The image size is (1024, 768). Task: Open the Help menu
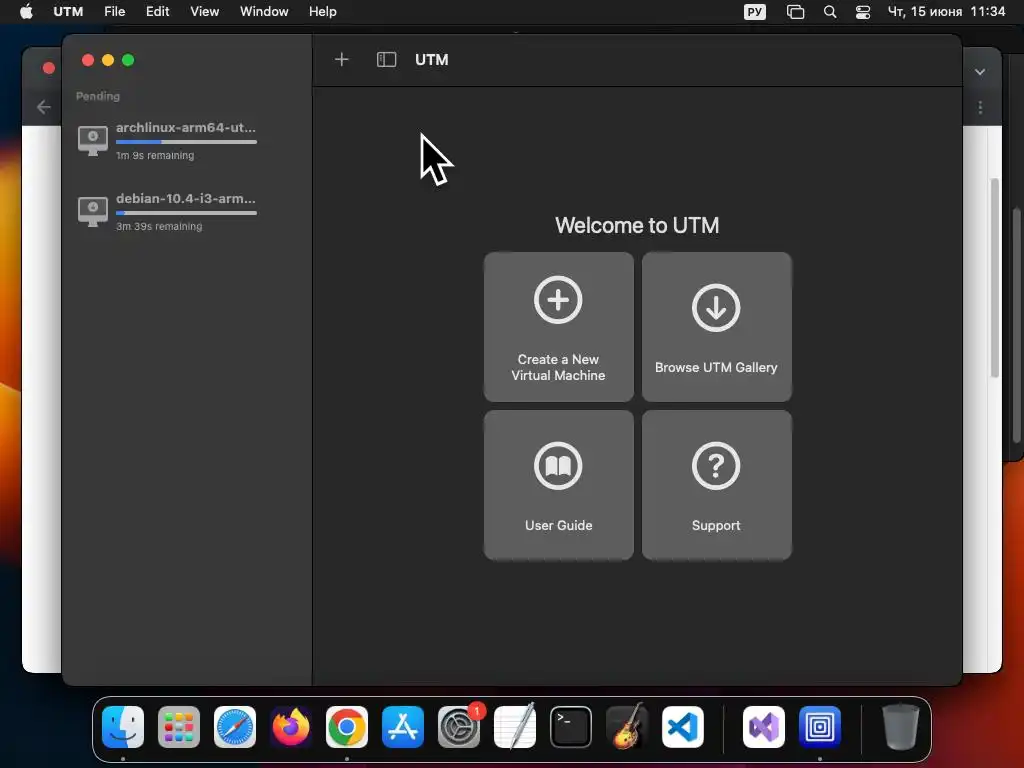tap(323, 12)
